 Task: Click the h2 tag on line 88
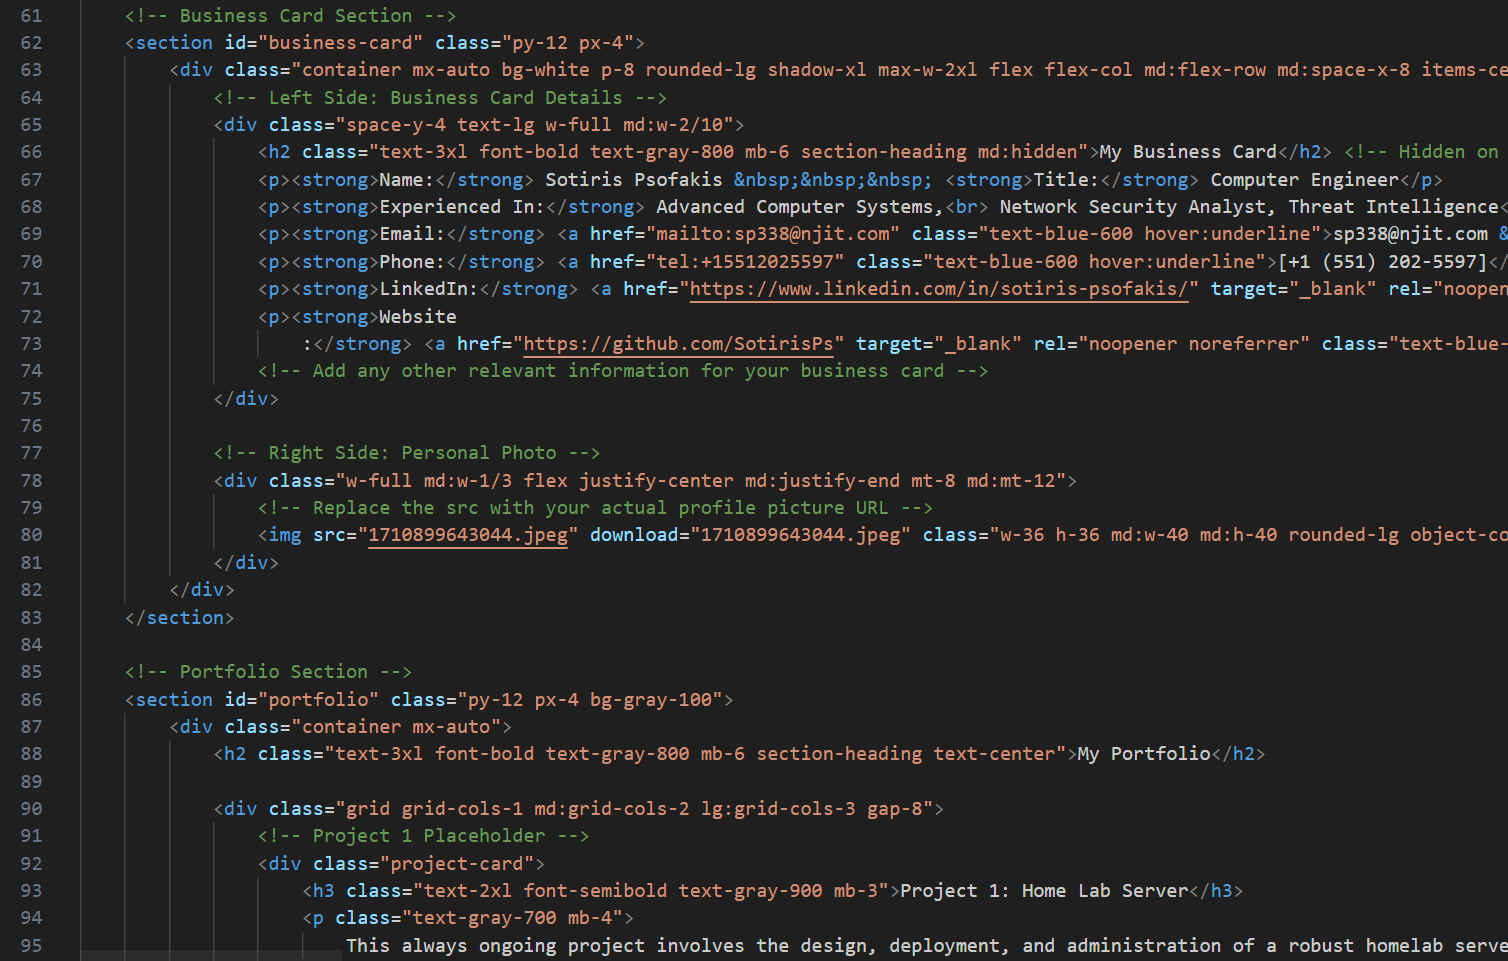[231, 753]
